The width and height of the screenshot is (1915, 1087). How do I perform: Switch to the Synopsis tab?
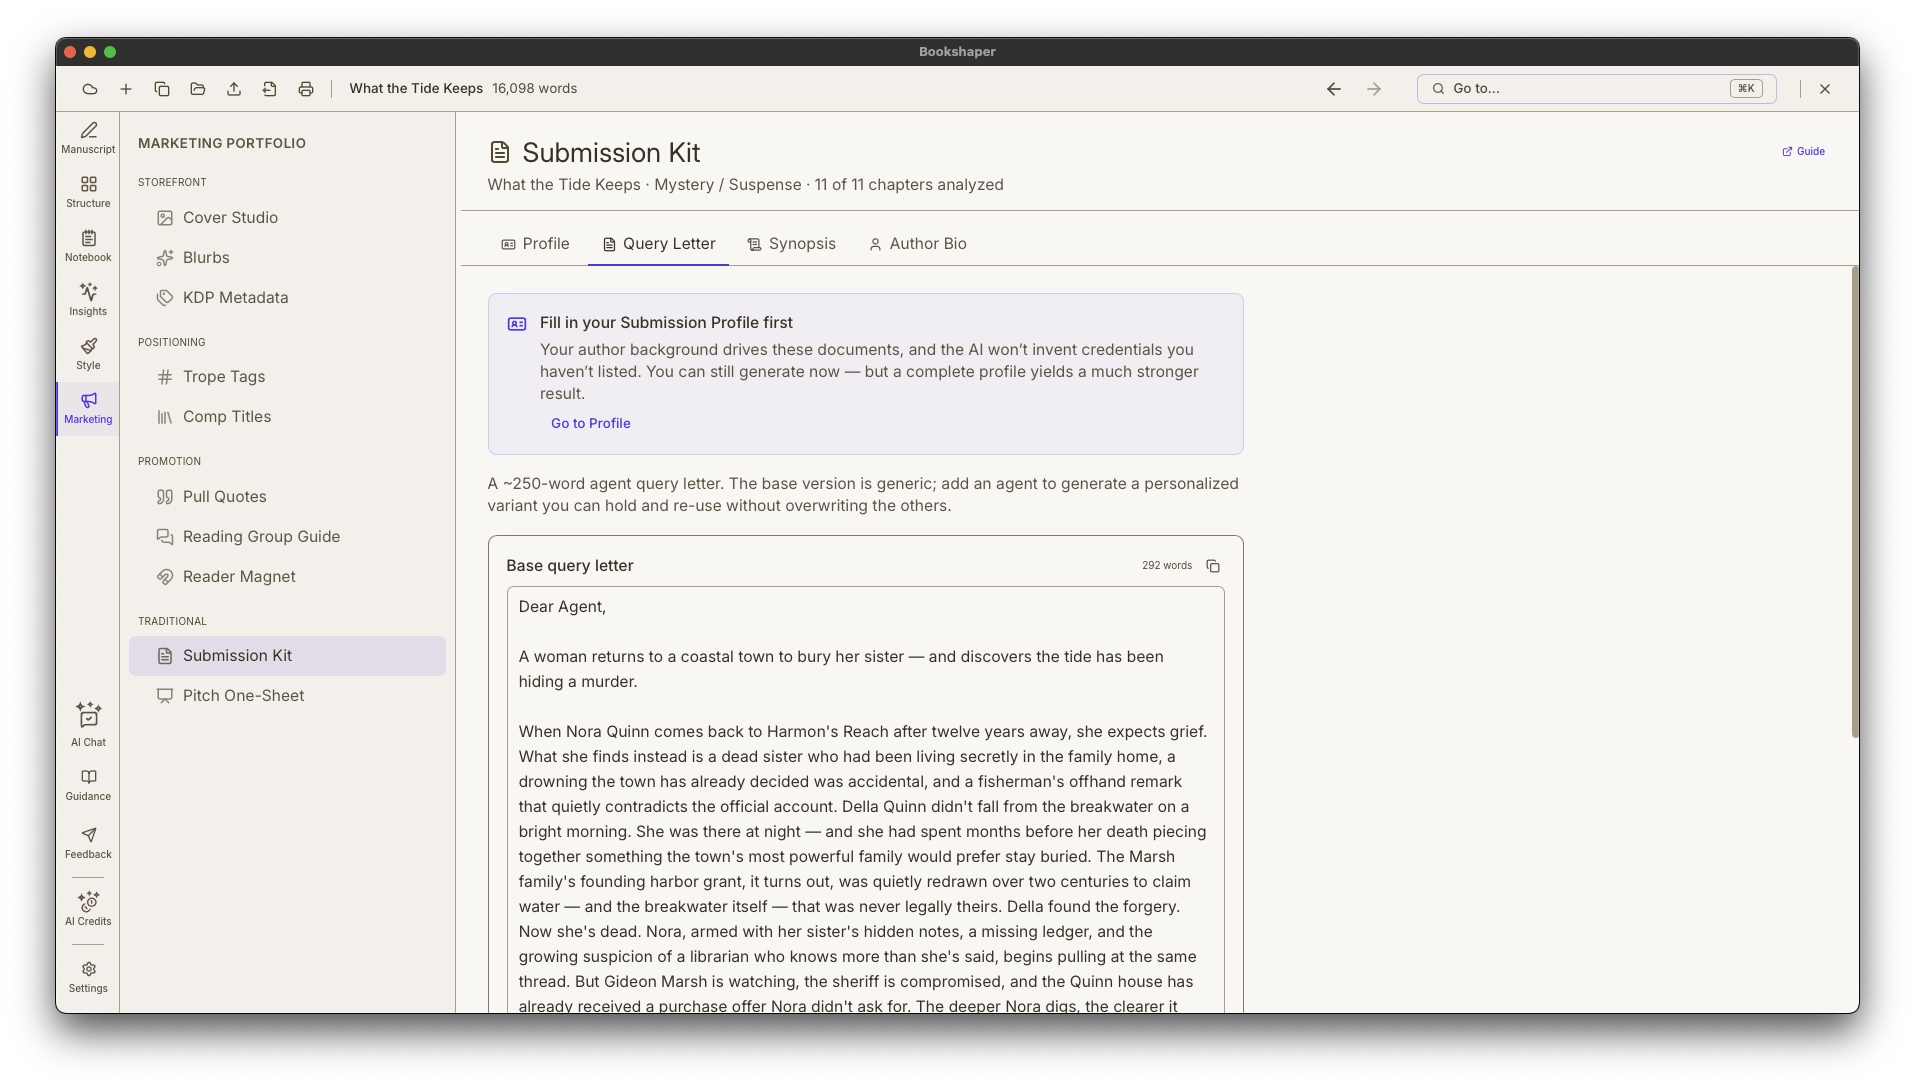[791, 244]
